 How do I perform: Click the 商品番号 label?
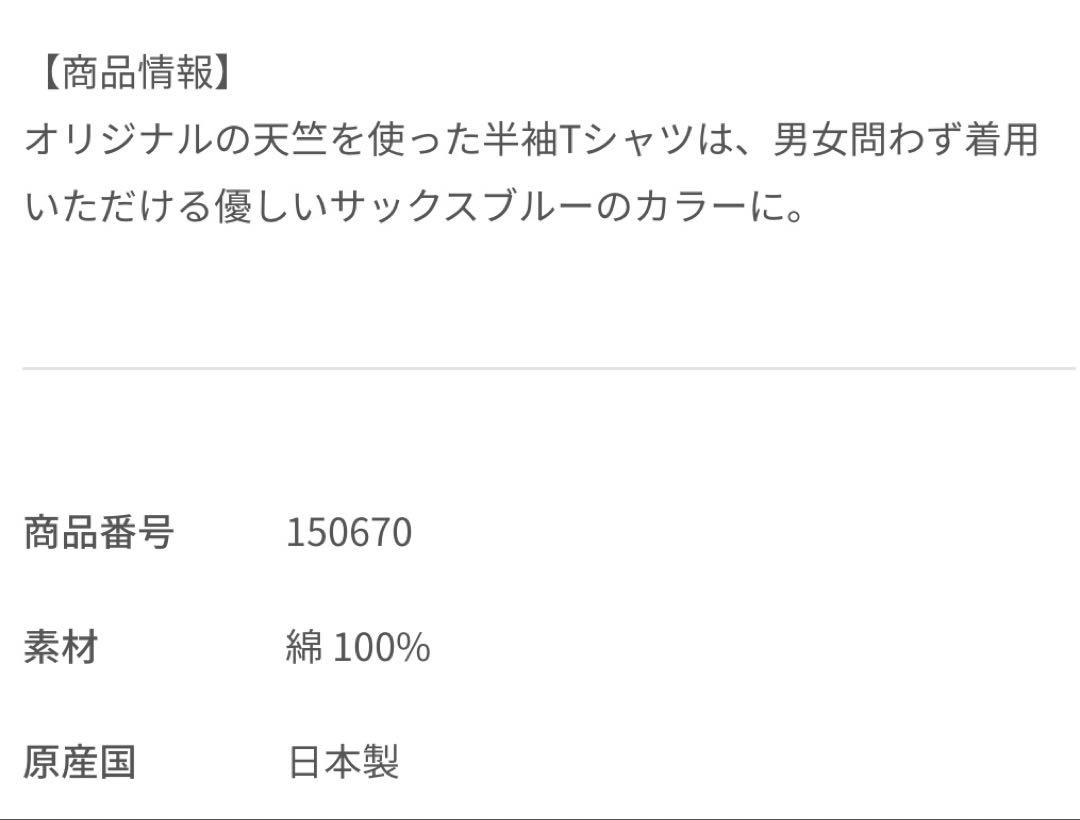coord(98,532)
